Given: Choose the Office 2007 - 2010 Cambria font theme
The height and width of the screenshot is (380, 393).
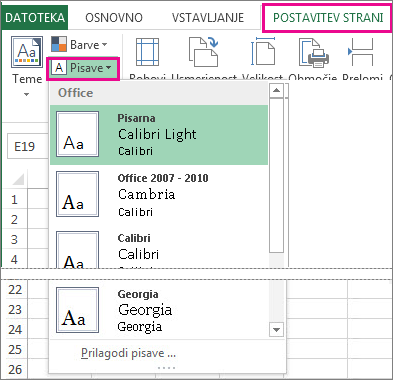Looking at the screenshot, I should coord(159,195).
